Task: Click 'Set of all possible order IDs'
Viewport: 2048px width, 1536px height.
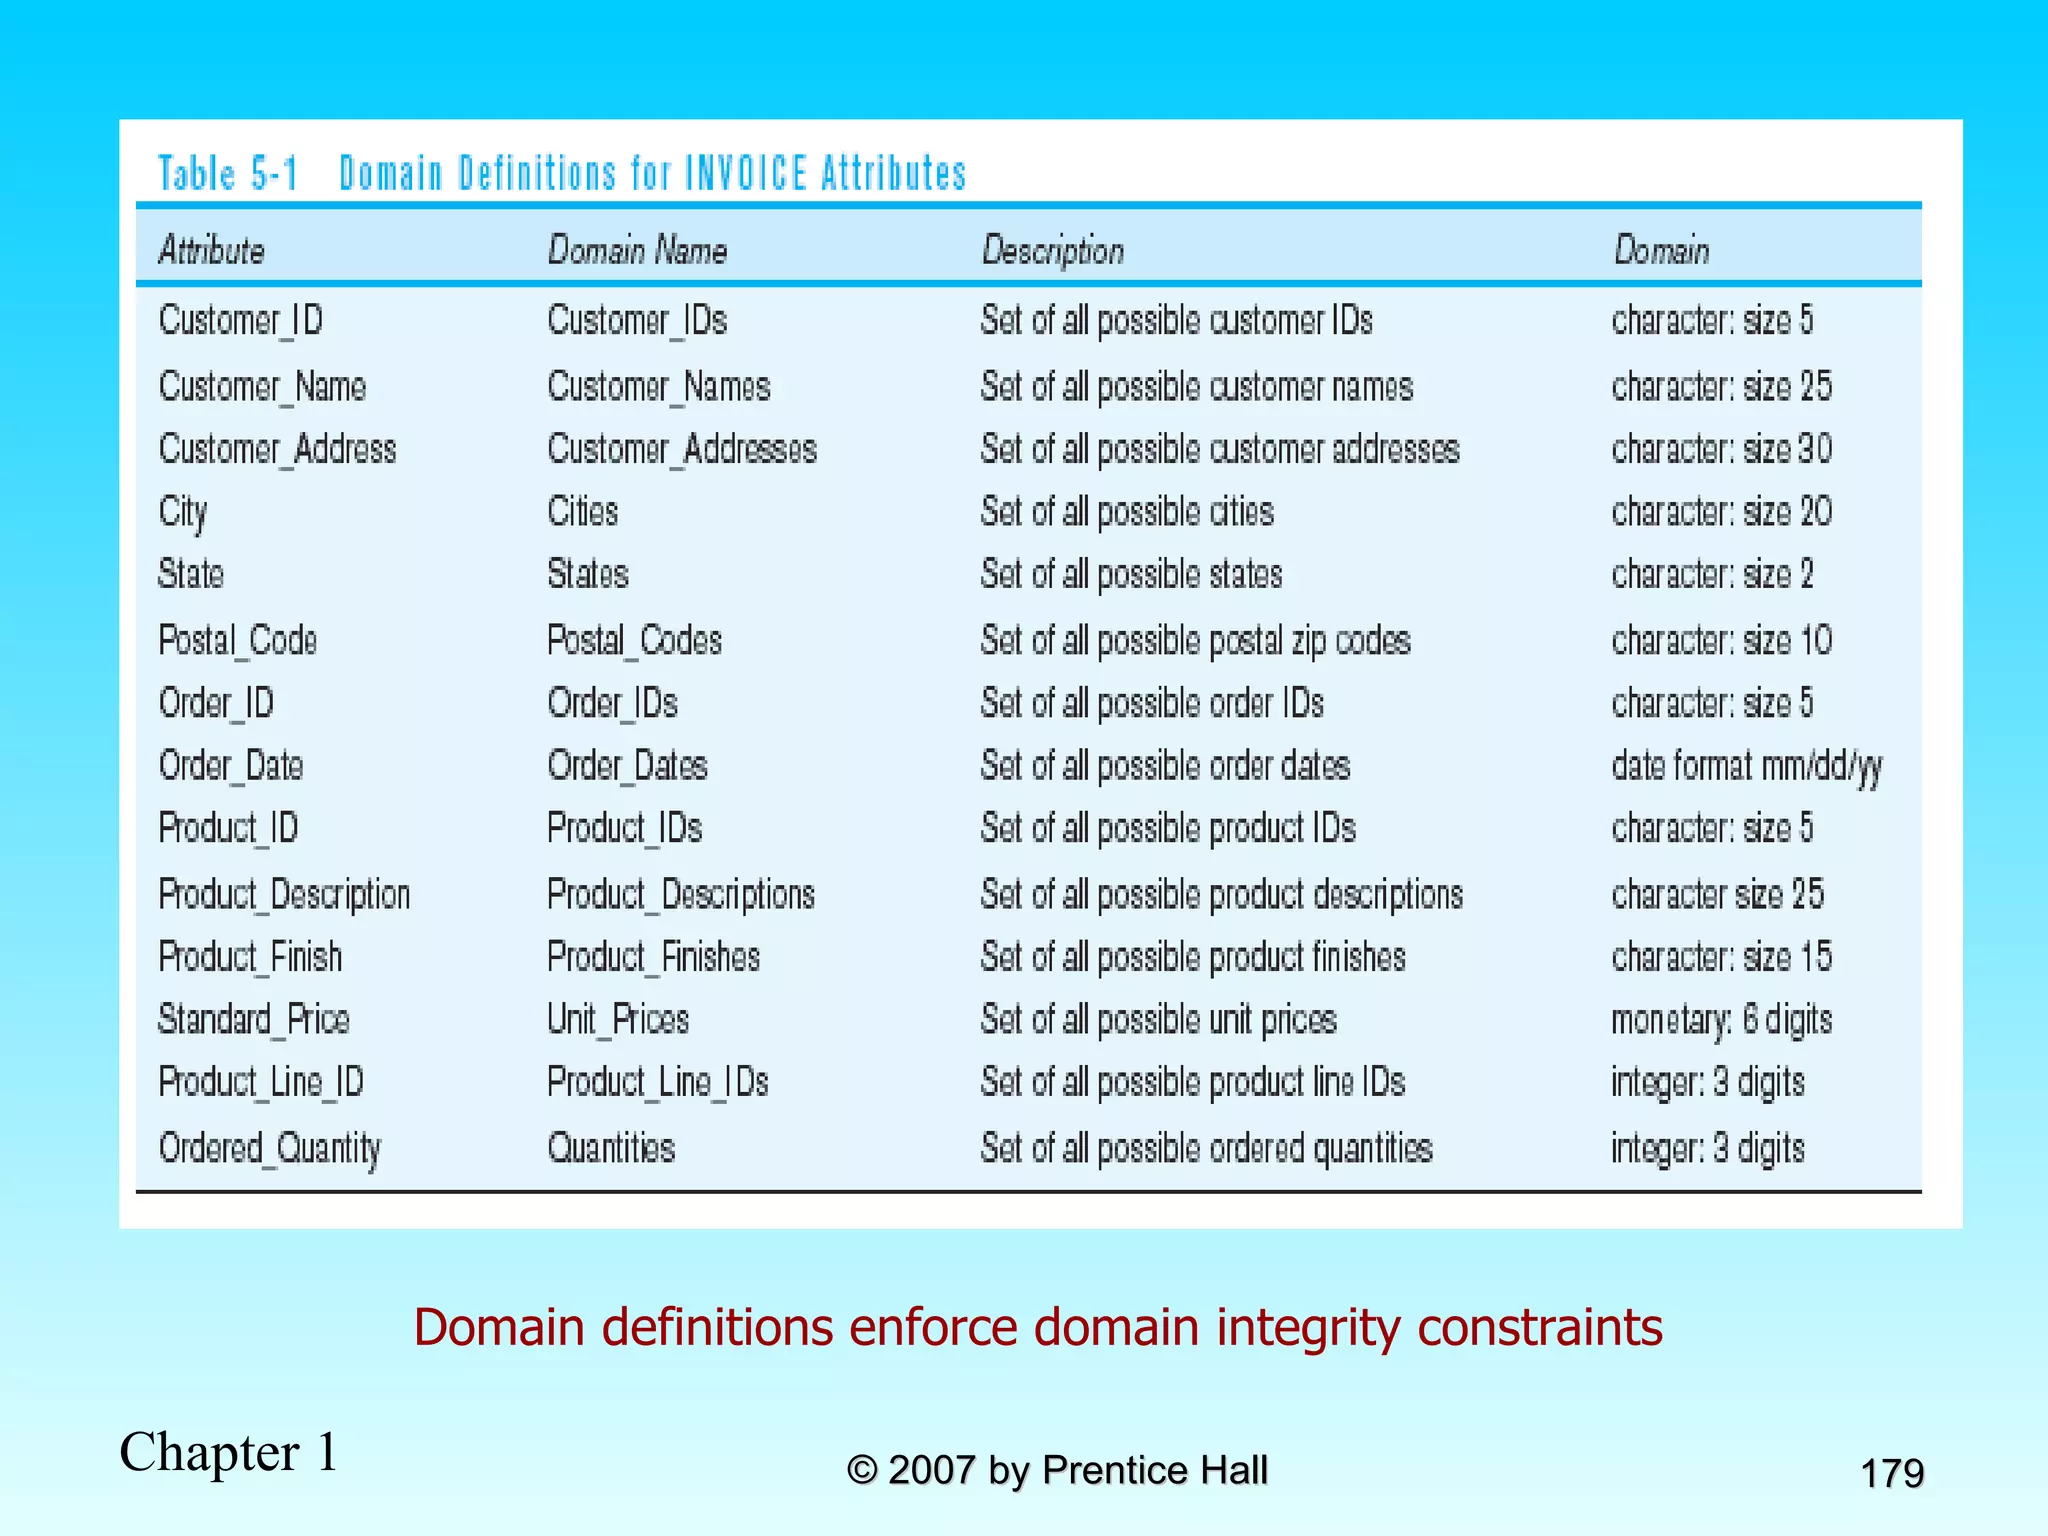Action: [x=1152, y=703]
